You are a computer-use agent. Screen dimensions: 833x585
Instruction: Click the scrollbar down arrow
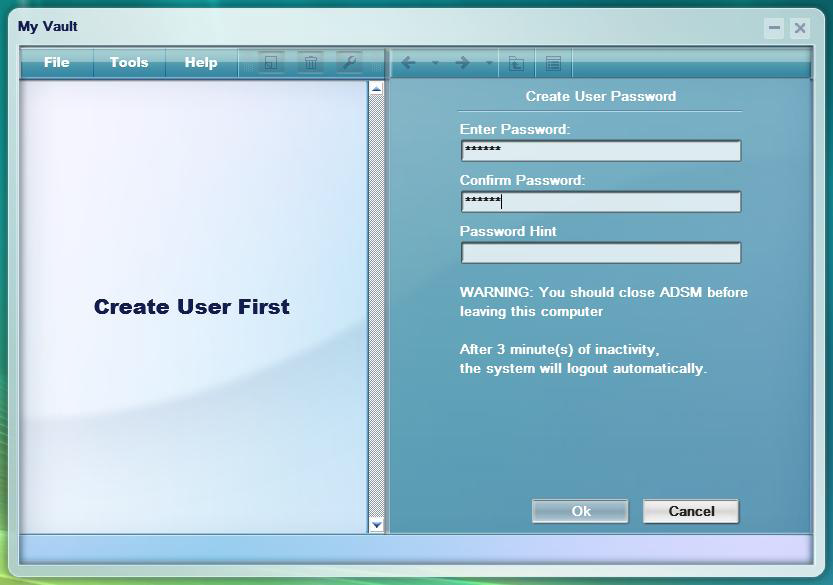[376, 525]
